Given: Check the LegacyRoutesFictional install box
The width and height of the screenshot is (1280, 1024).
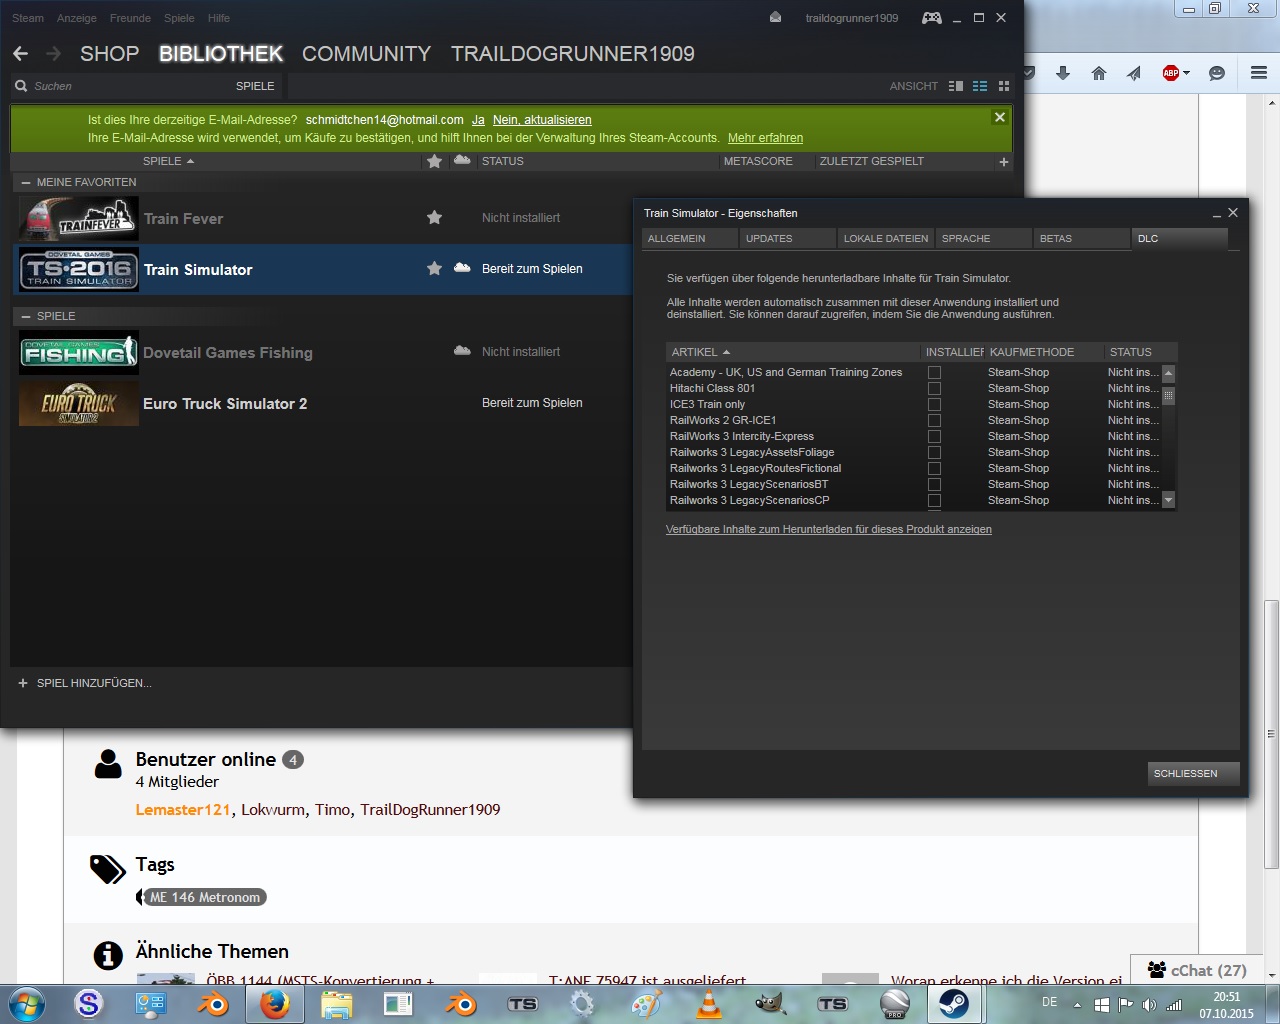Looking at the screenshot, I should [x=934, y=468].
